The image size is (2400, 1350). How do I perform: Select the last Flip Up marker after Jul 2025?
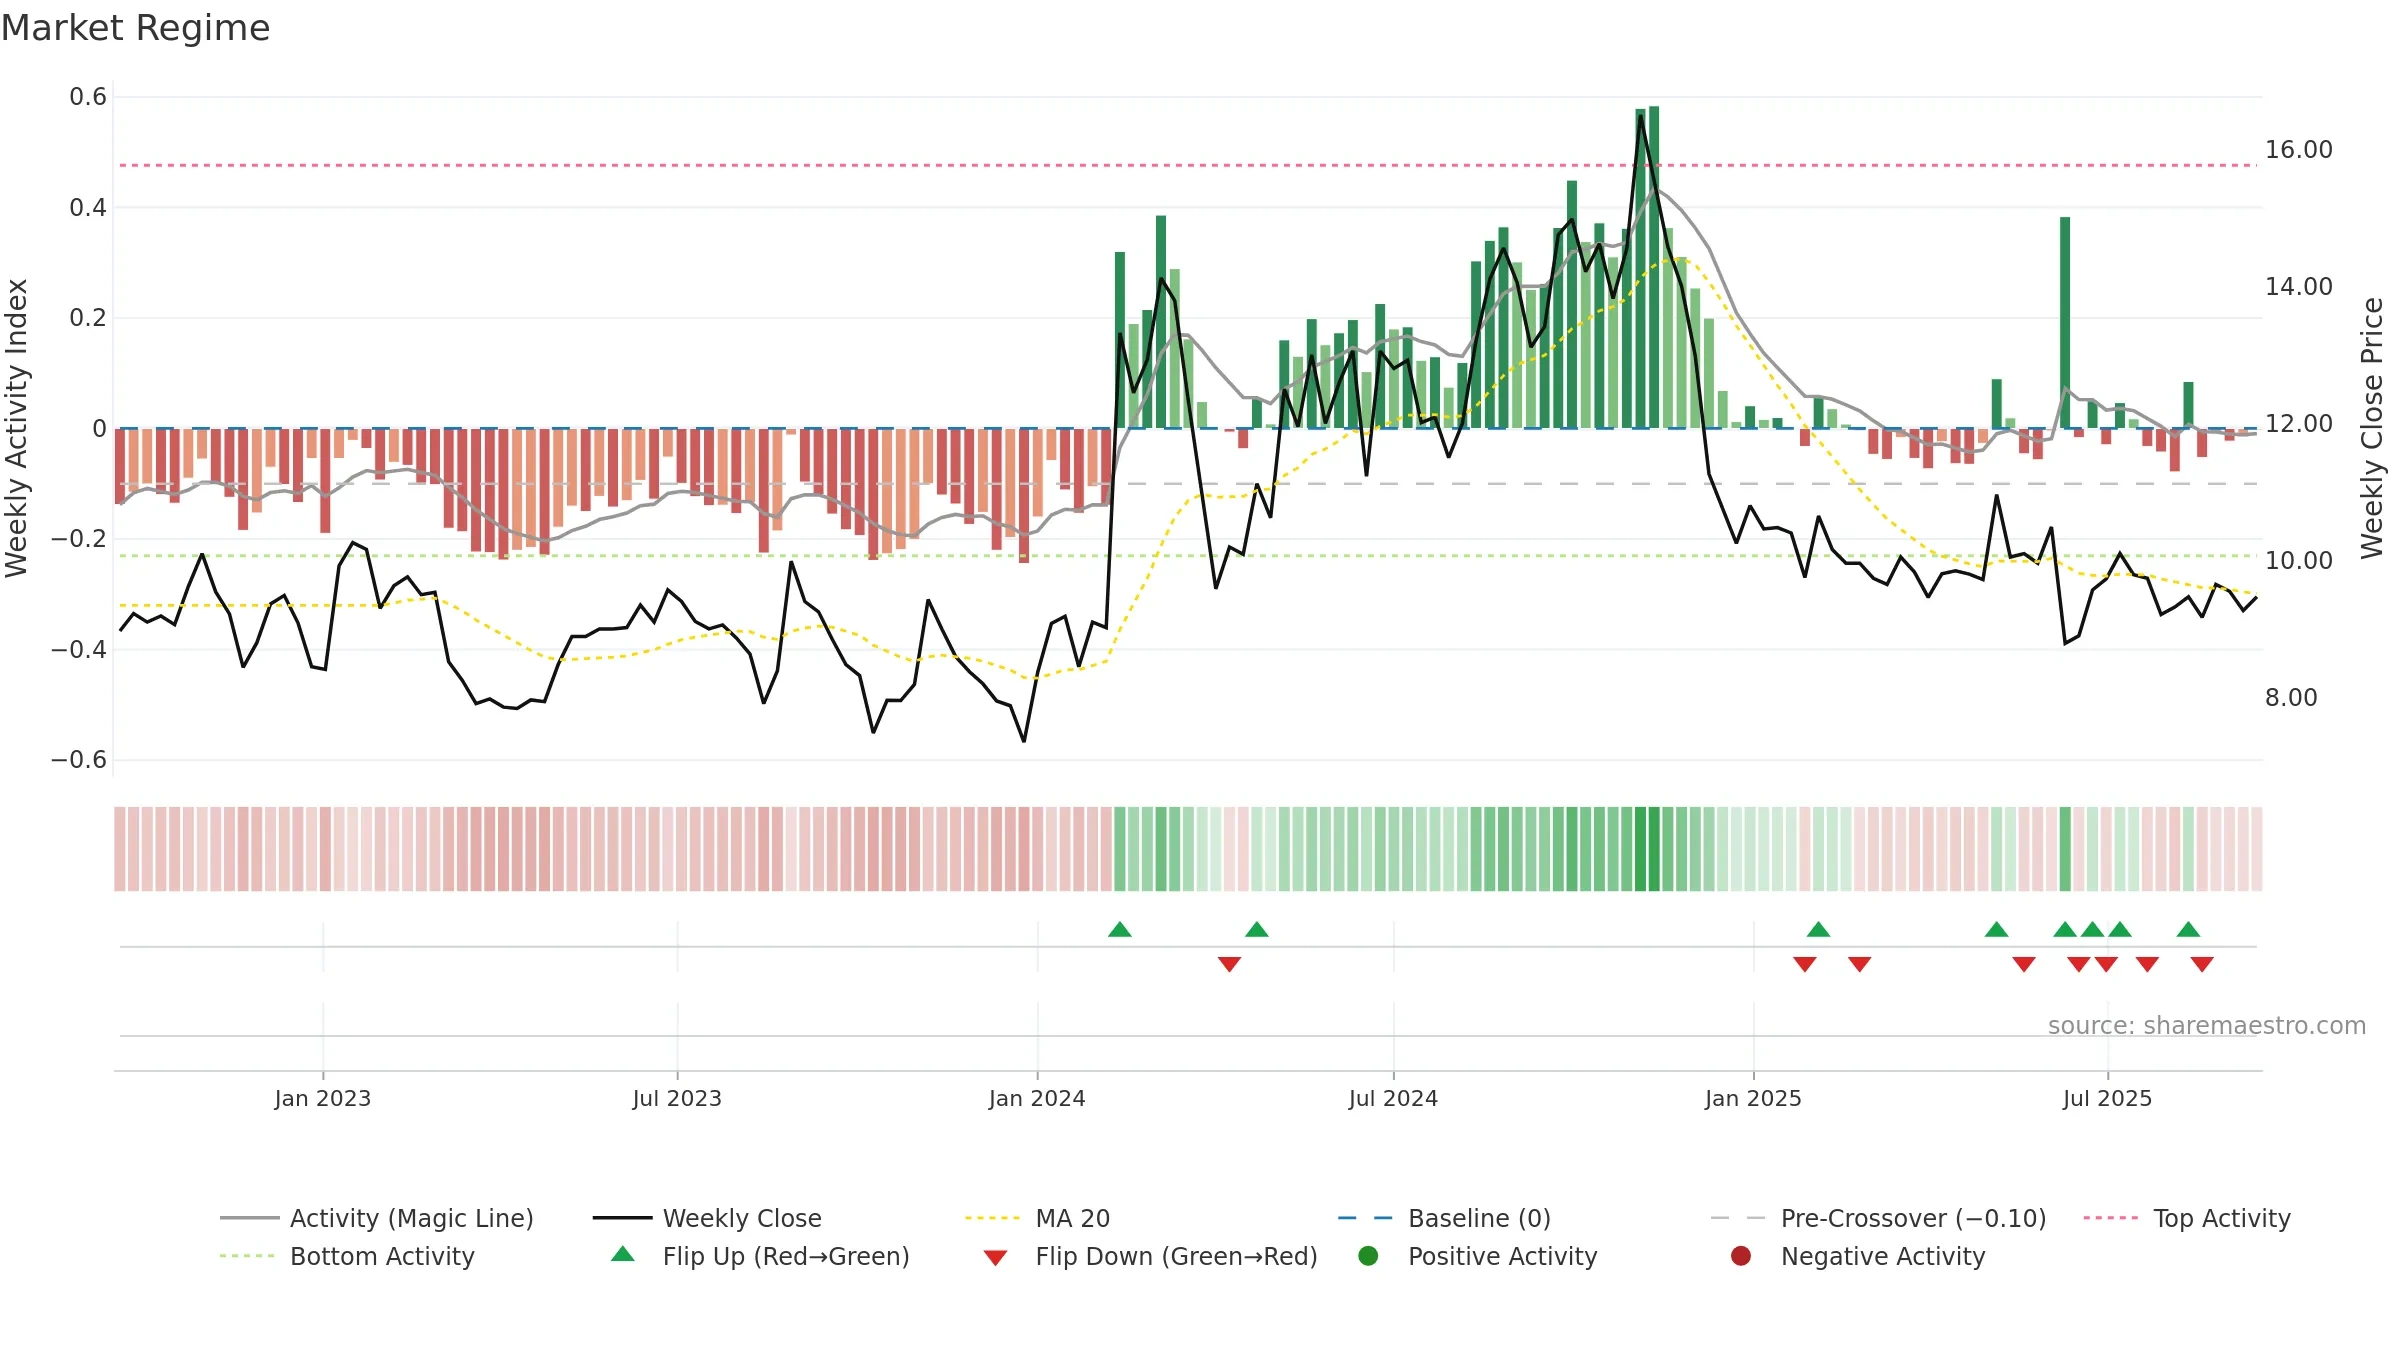click(2188, 930)
